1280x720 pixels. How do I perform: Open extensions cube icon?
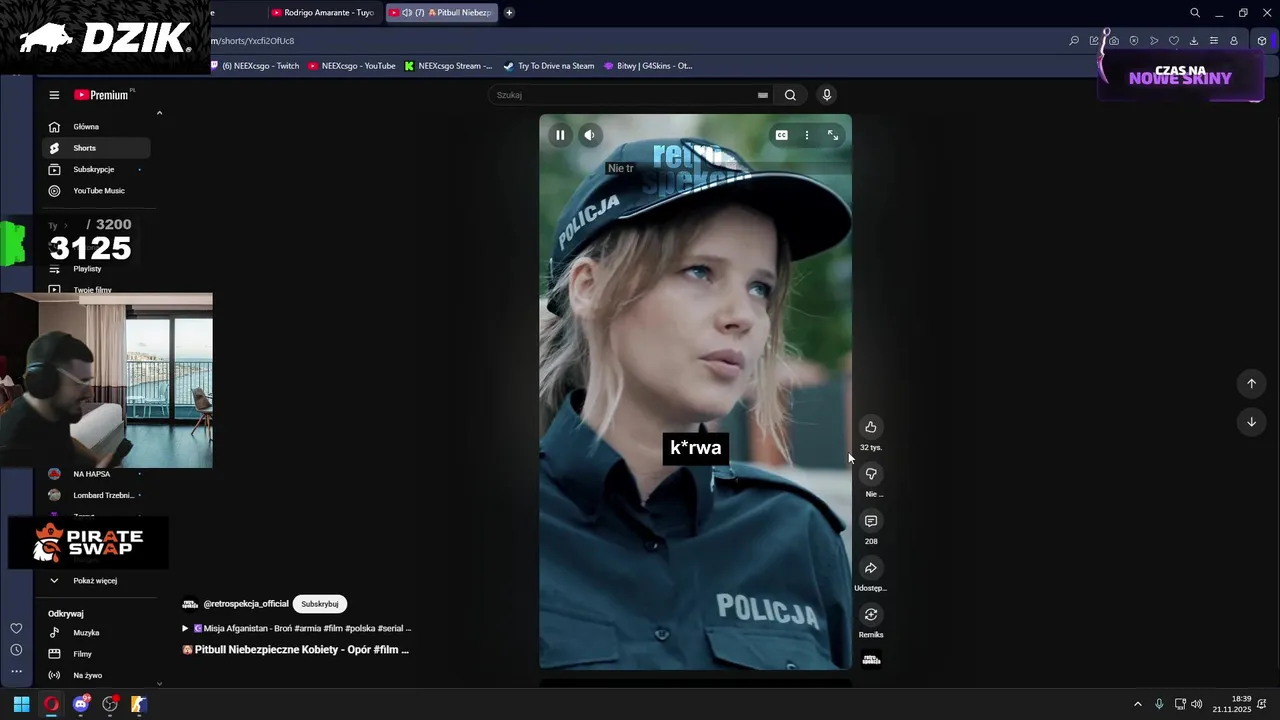point(1262,41)
